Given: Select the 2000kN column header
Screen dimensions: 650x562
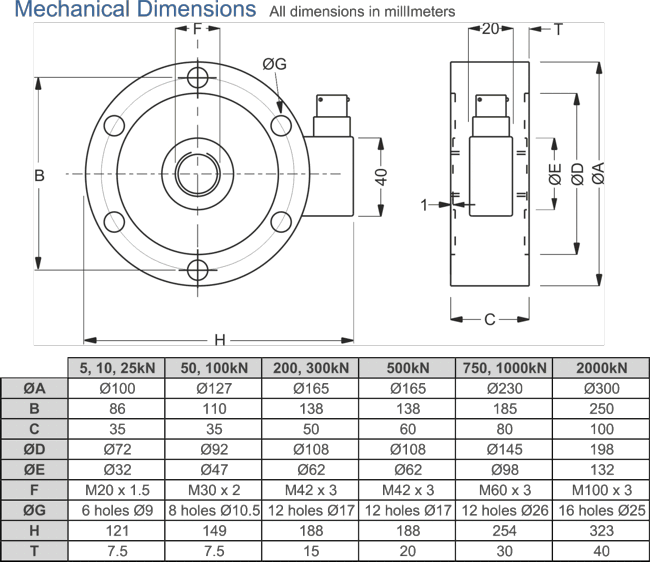Looking at the screenshot, I should [x=600, y=367].
